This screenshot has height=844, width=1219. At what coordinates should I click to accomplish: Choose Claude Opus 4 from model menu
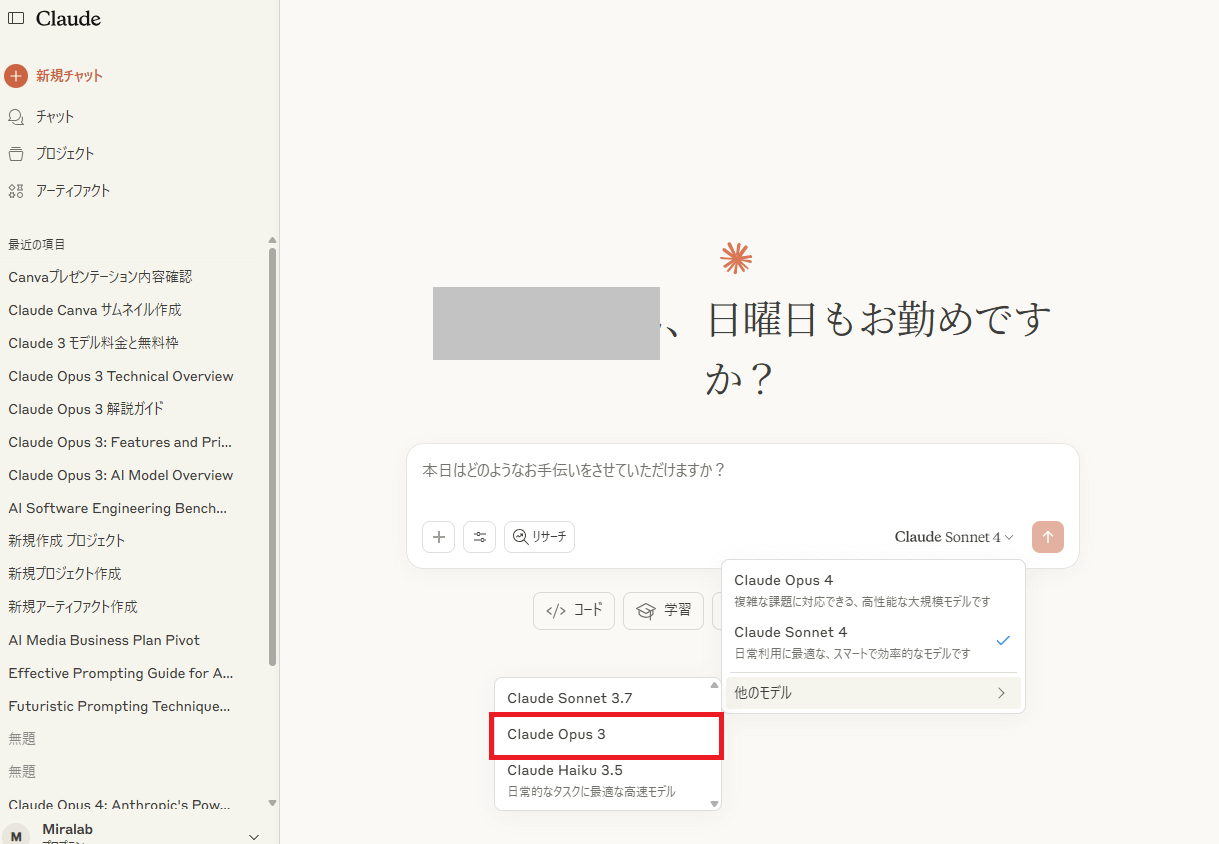click(873, 590)
